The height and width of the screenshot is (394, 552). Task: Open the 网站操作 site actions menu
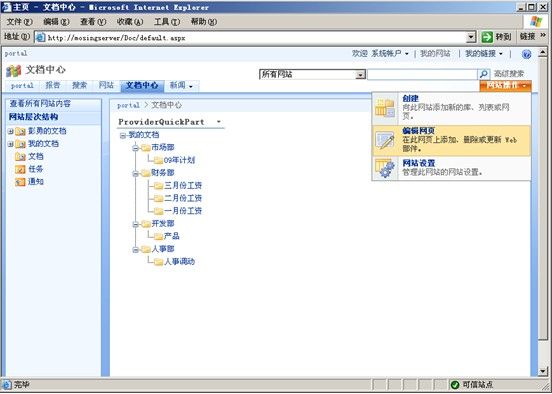click(x=506, y=86)
